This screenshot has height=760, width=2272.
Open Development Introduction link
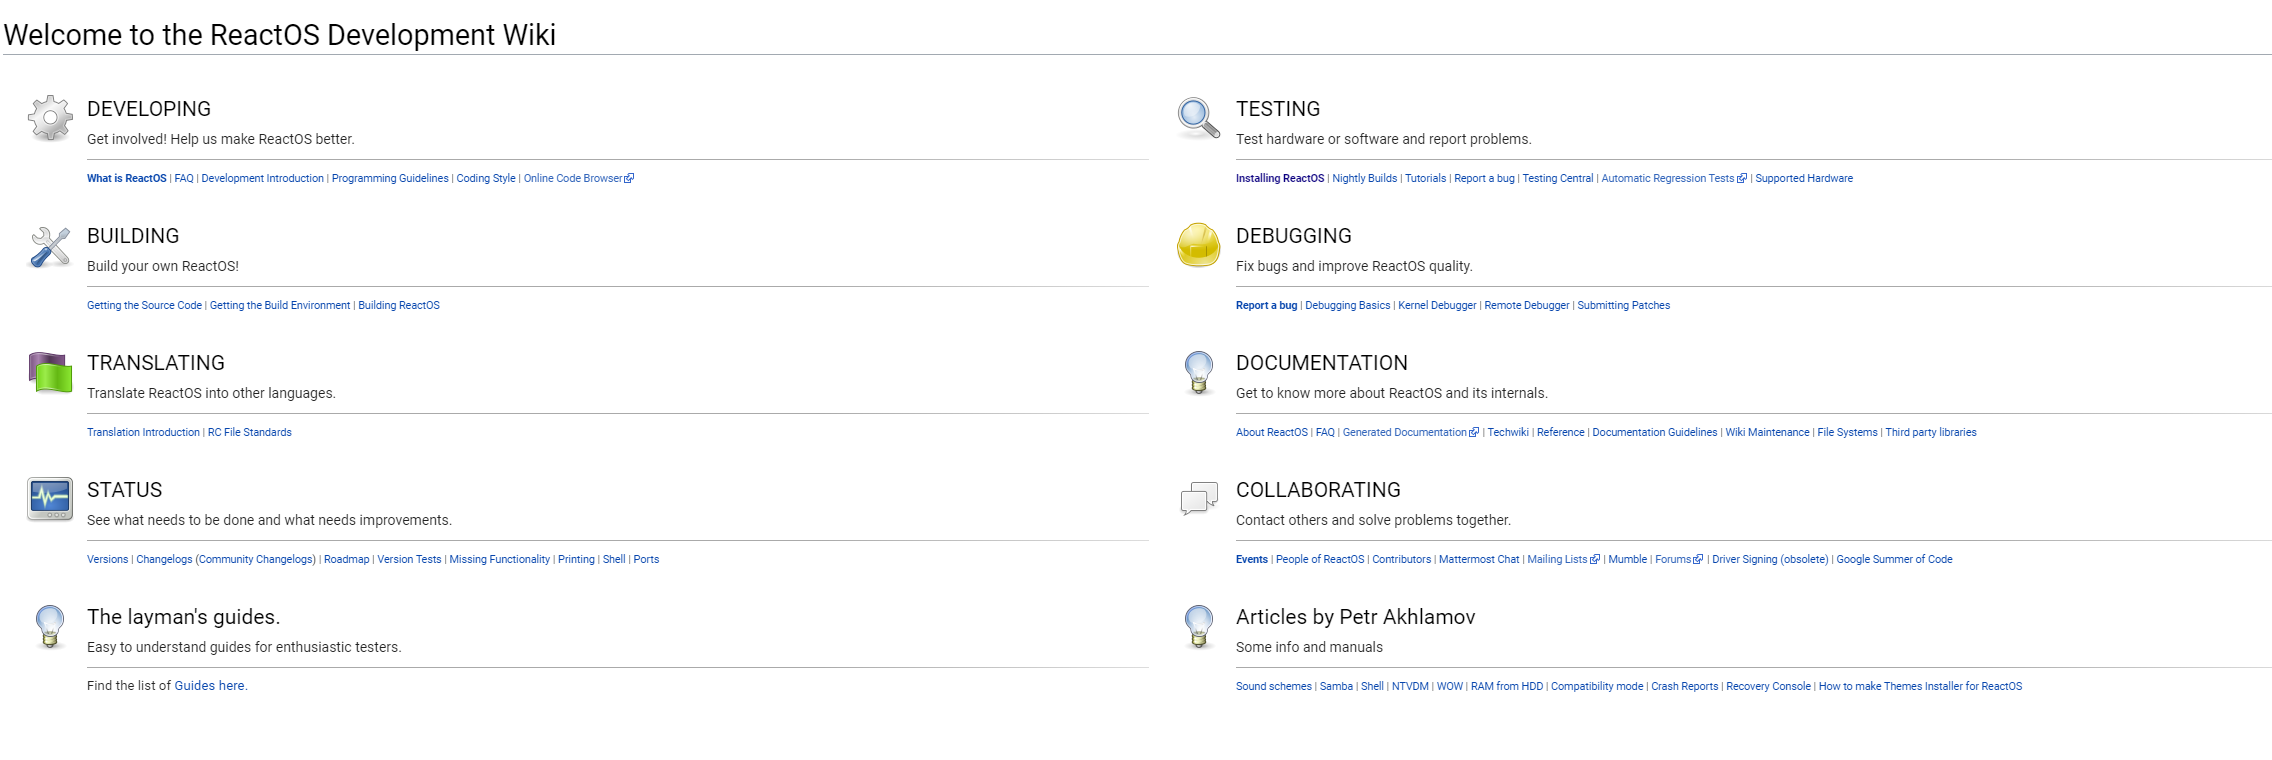click(262, 178)
